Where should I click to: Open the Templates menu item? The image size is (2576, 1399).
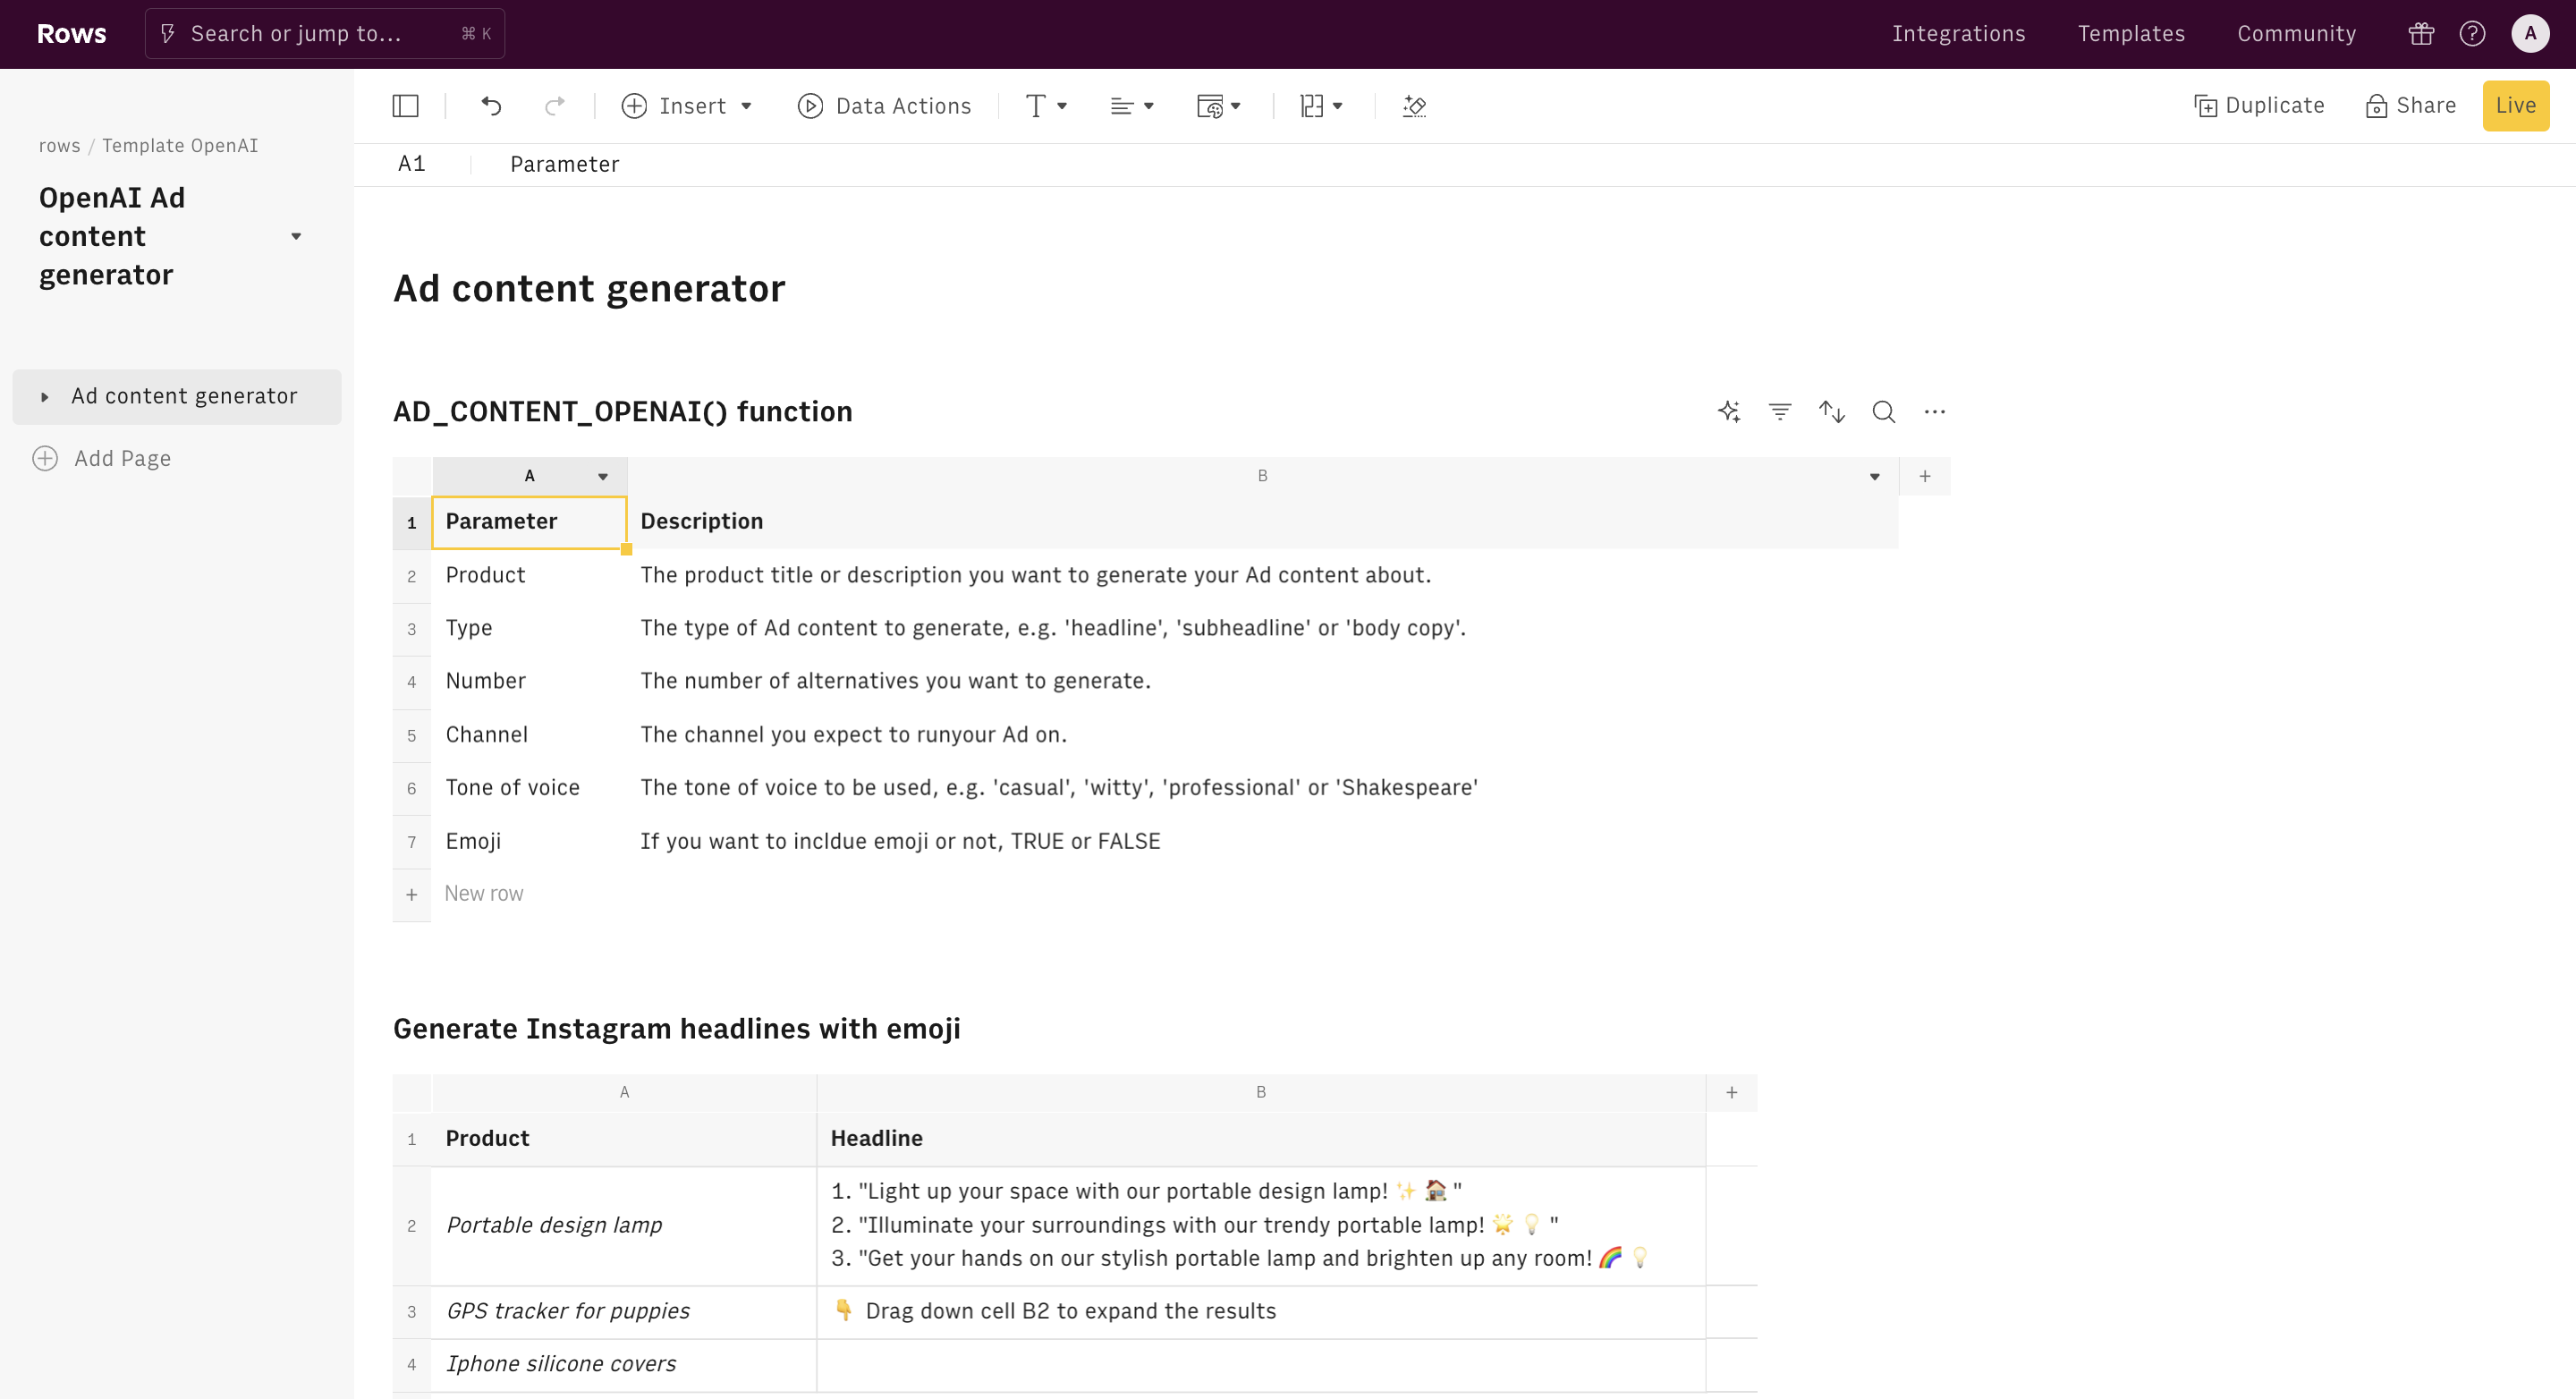(2131, 34)
